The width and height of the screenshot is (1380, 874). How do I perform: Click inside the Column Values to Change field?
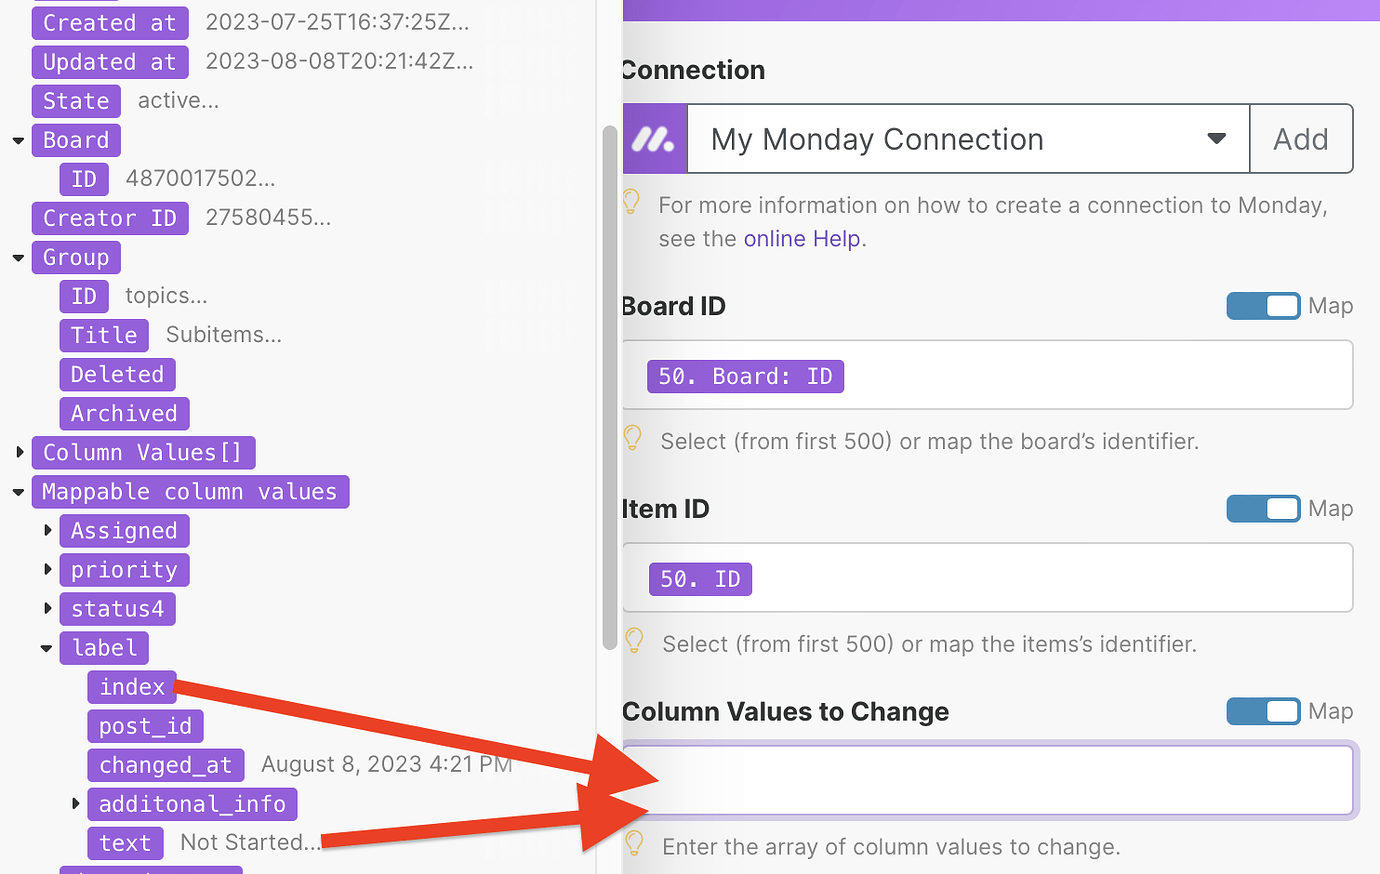click(x=990, y=780)
